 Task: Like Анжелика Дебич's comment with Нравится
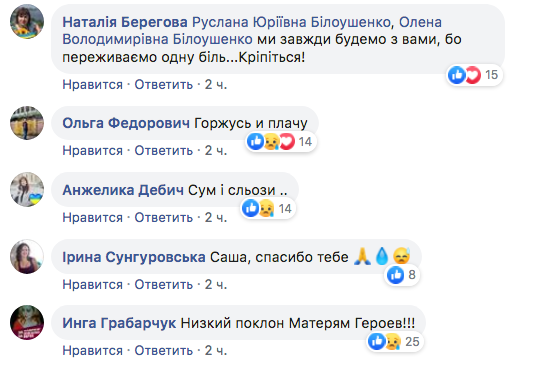[93, 218]
